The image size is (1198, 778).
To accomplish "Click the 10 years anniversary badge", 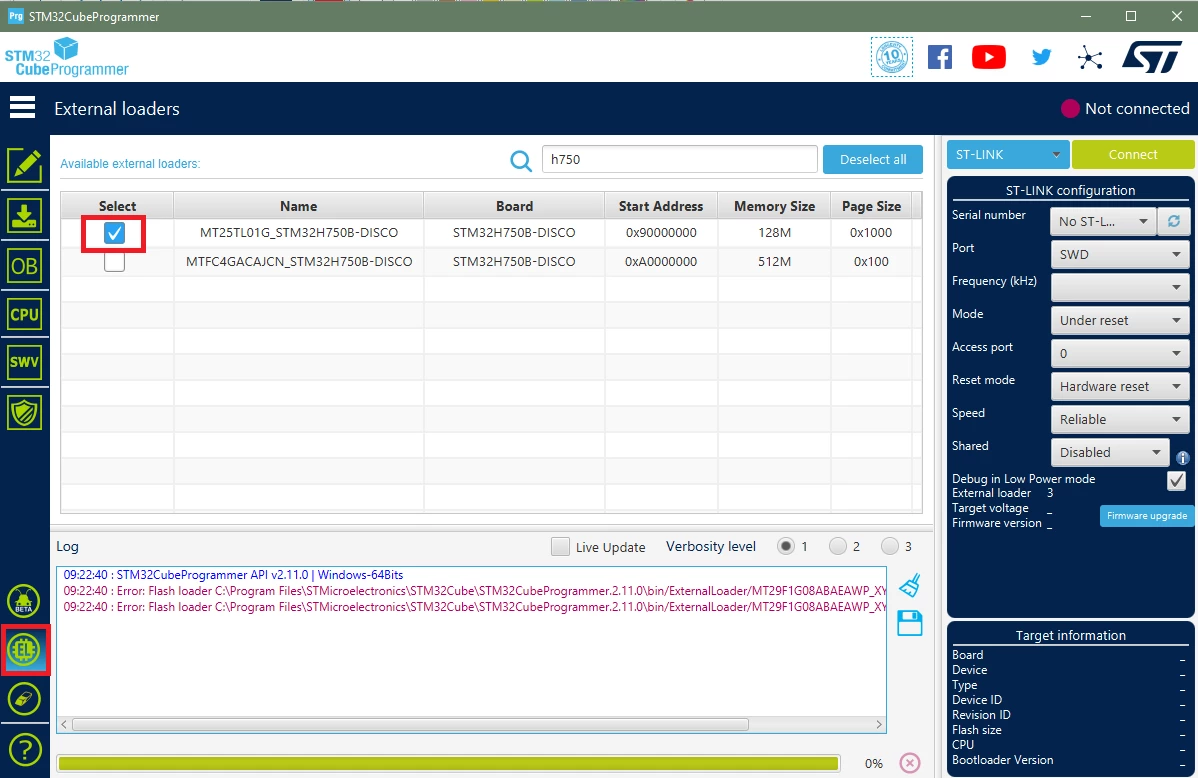I will tap(892, 57).
